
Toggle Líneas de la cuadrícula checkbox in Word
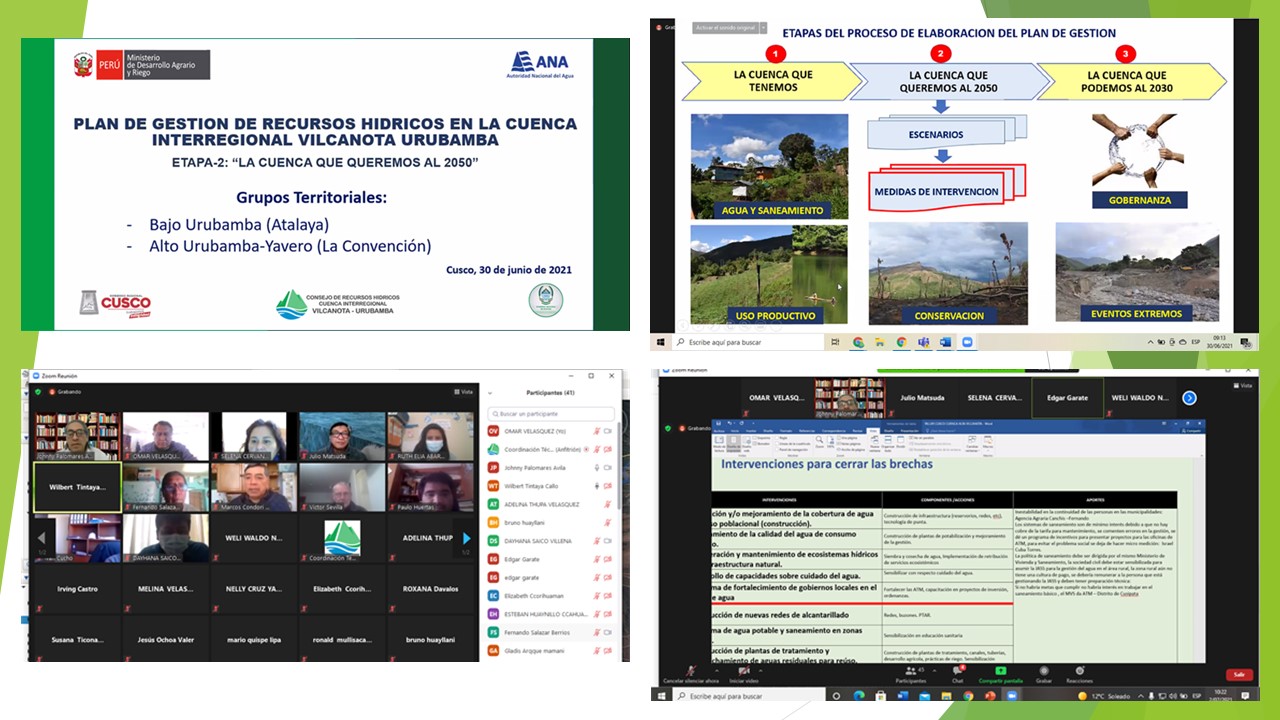point(777,444)
